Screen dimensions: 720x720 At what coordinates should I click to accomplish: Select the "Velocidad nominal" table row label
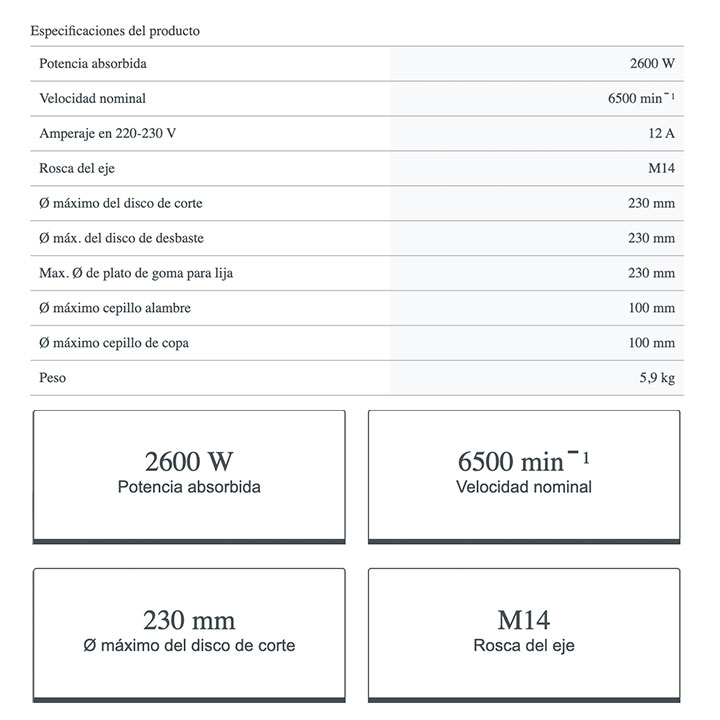tap(92, 99)
